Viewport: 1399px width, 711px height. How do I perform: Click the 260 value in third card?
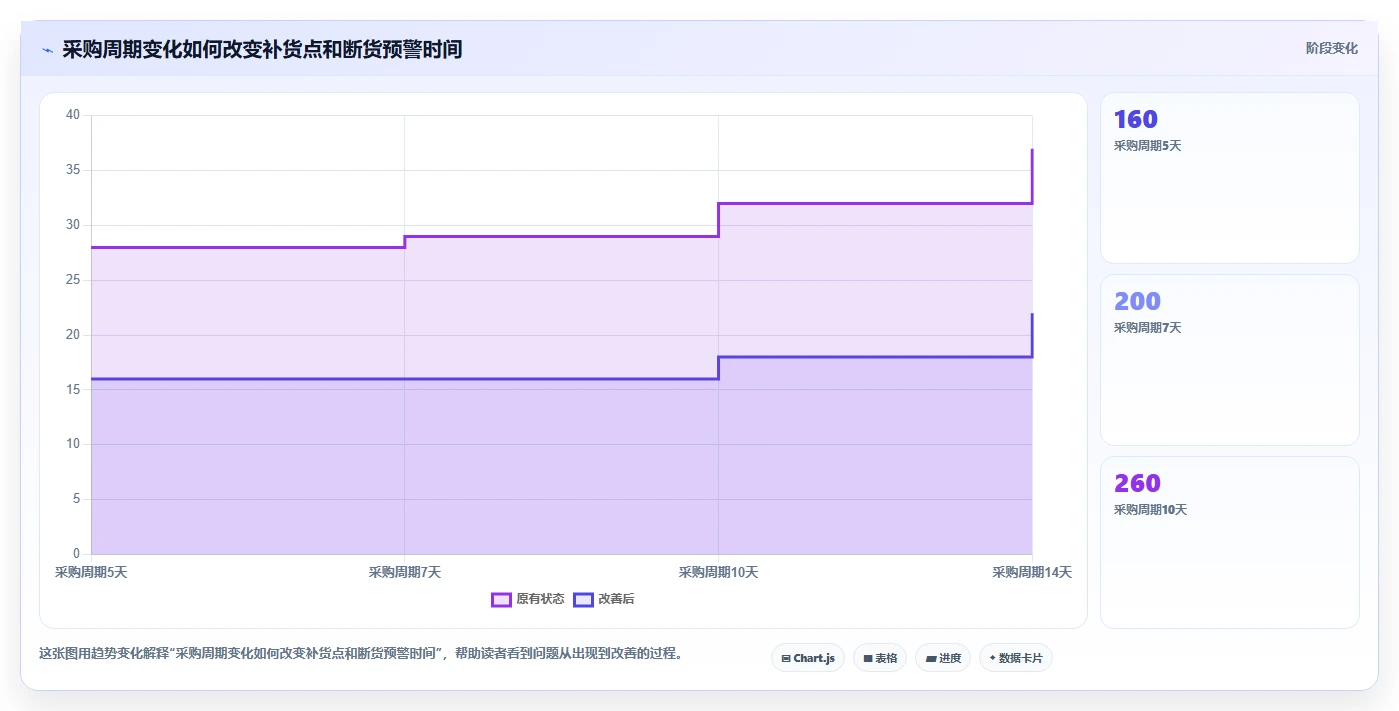tap(1137, 483)
